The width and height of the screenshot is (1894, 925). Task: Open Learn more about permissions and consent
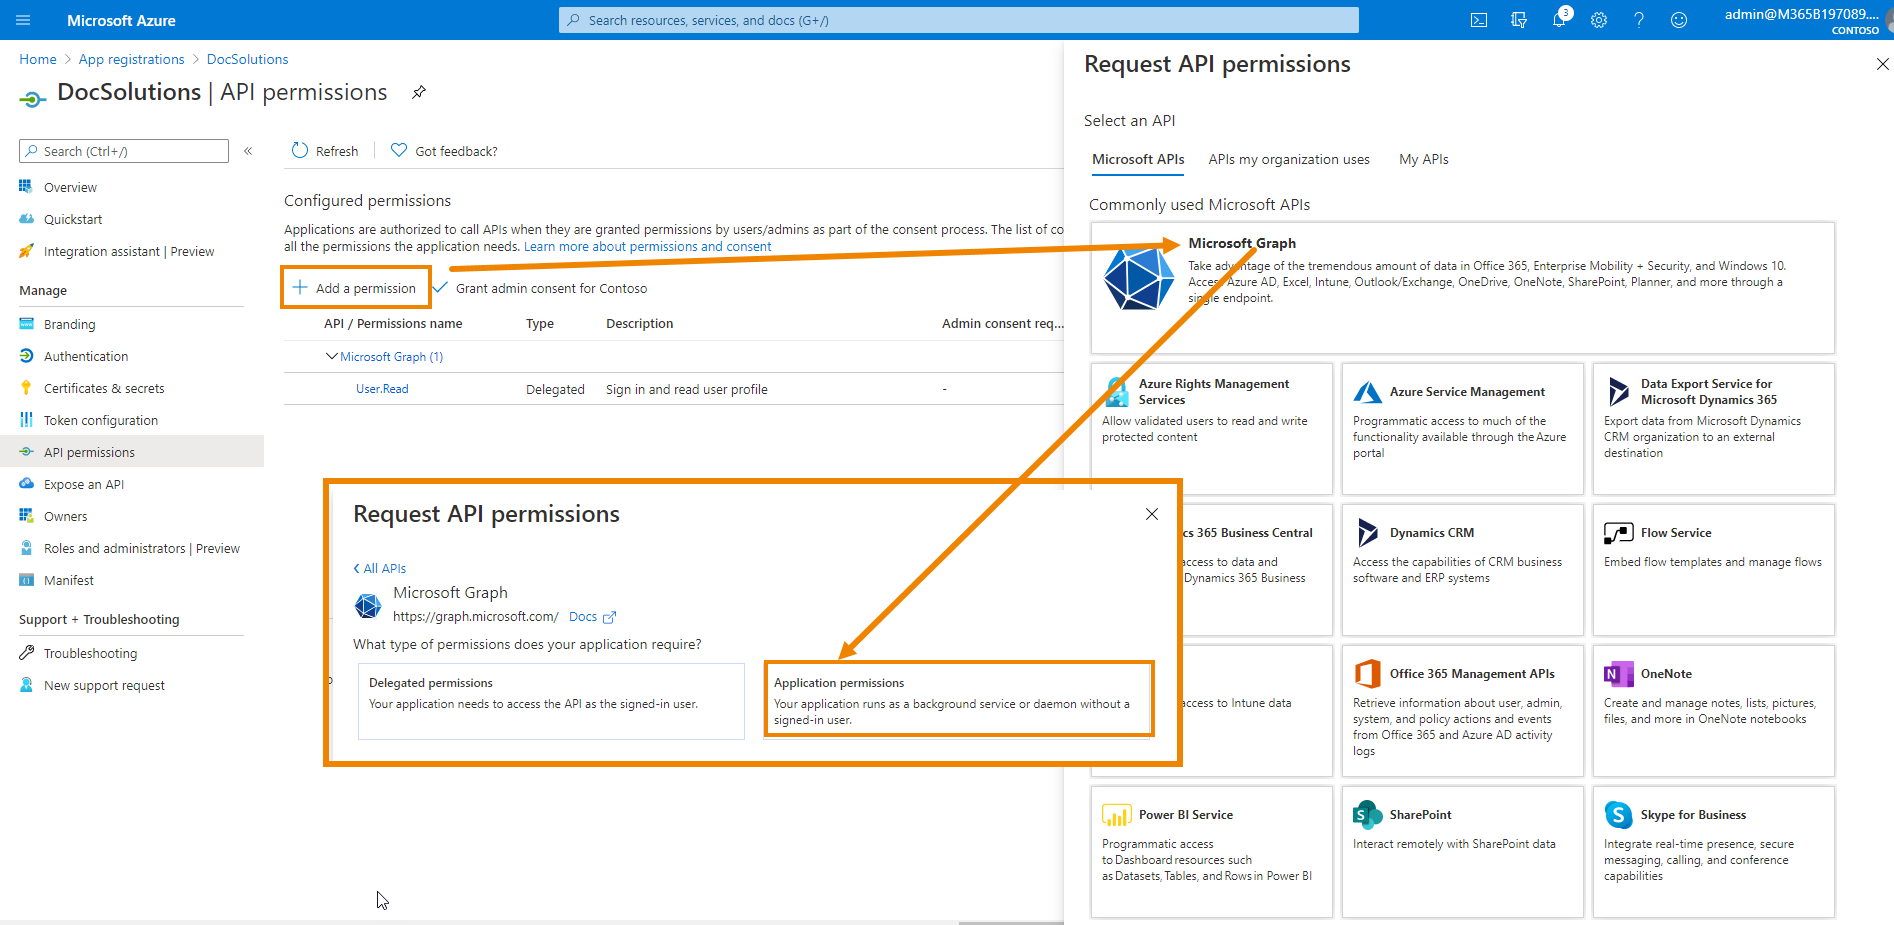coord(647,247)
